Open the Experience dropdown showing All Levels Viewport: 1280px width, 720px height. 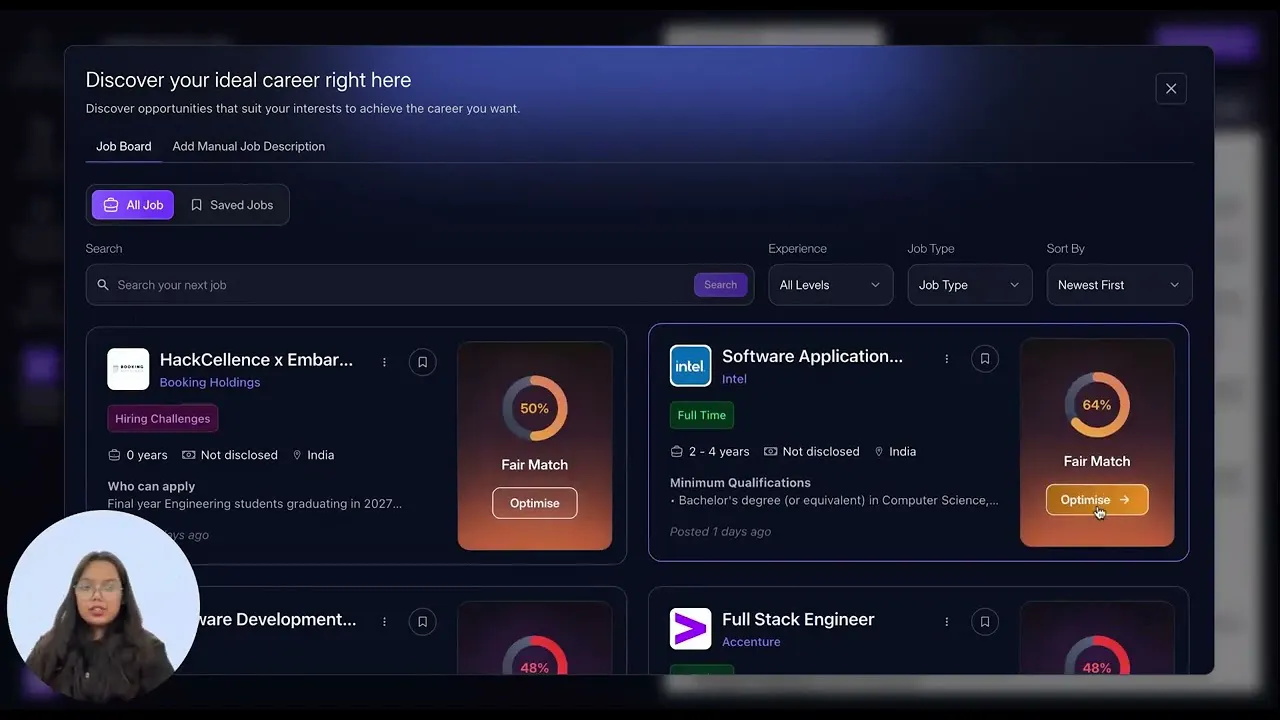(x=830, y=285)
